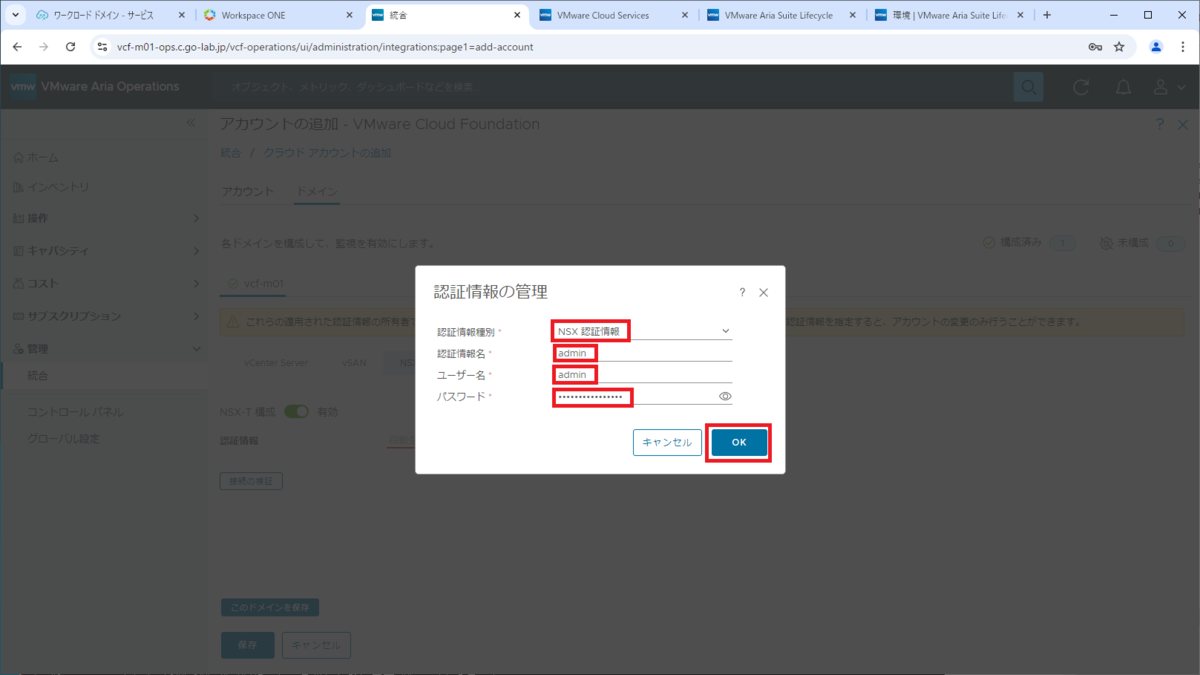Toggle the NSX-T 構成 switch
Viewport: 1200px width, 675px height.
[x=297, y=411]
